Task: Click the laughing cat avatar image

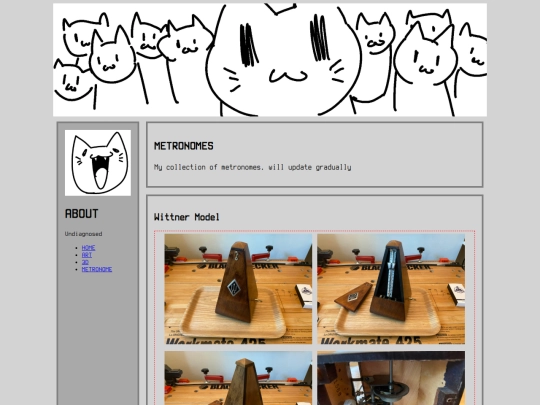Action: click(98, 163)
